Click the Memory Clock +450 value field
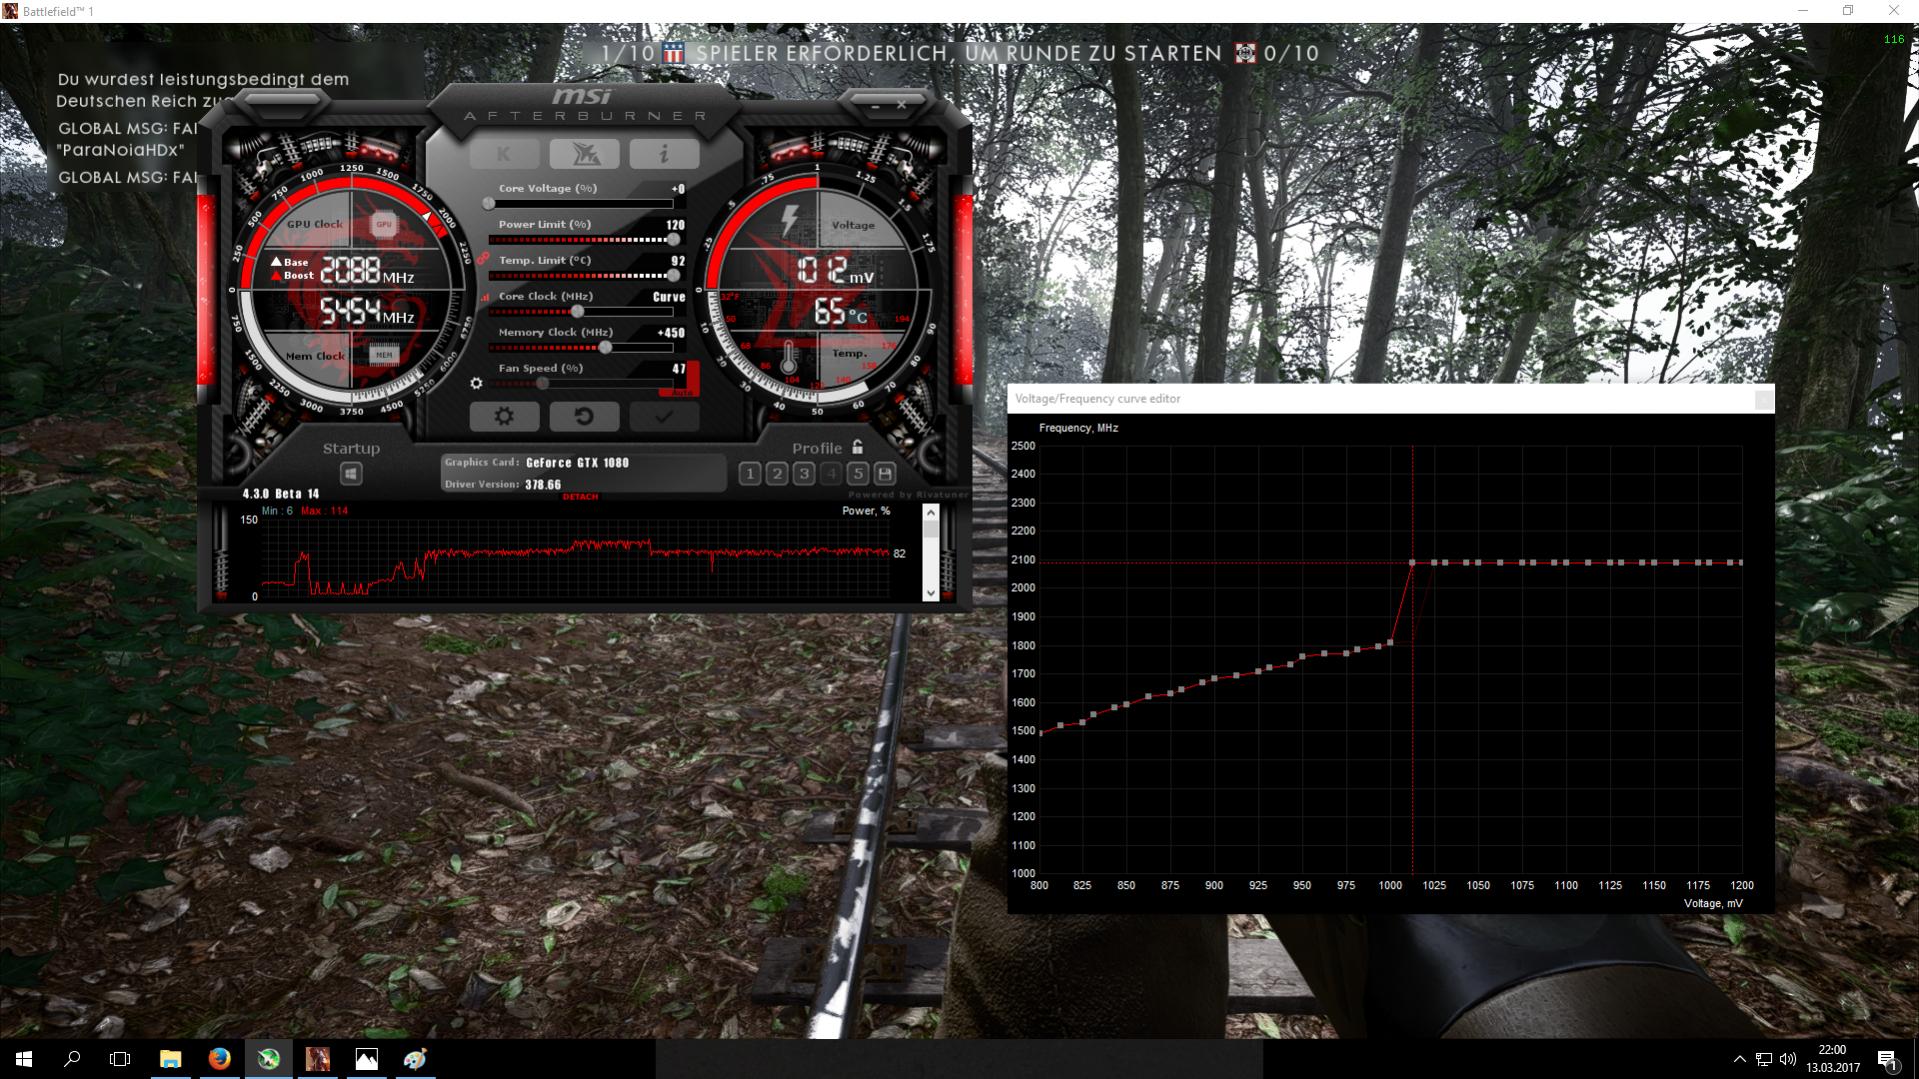This screenshot has width=1919, height=1079. 671,333
